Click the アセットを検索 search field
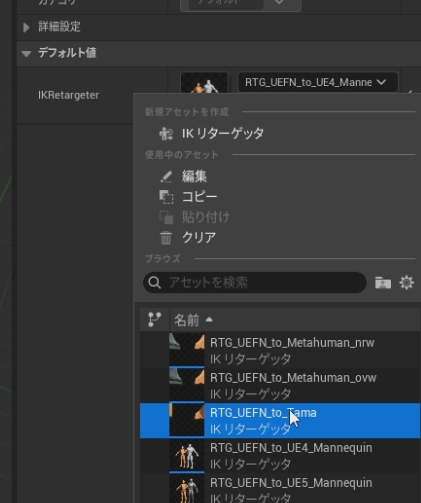 [255, 283]
